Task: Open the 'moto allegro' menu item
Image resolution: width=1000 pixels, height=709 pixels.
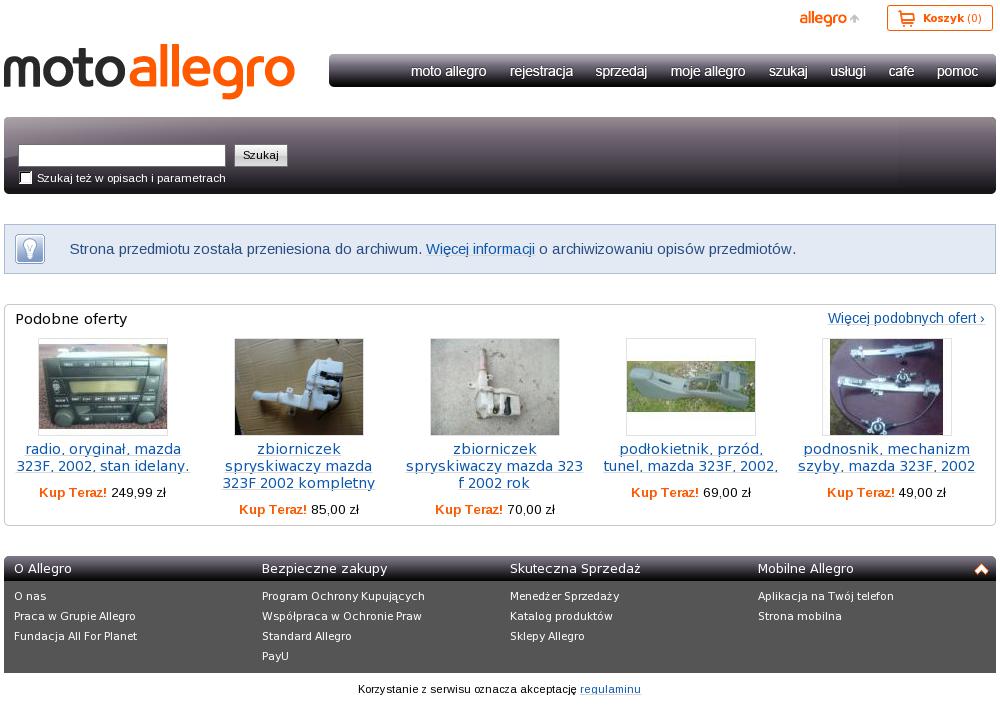Action: pos(448,71)
